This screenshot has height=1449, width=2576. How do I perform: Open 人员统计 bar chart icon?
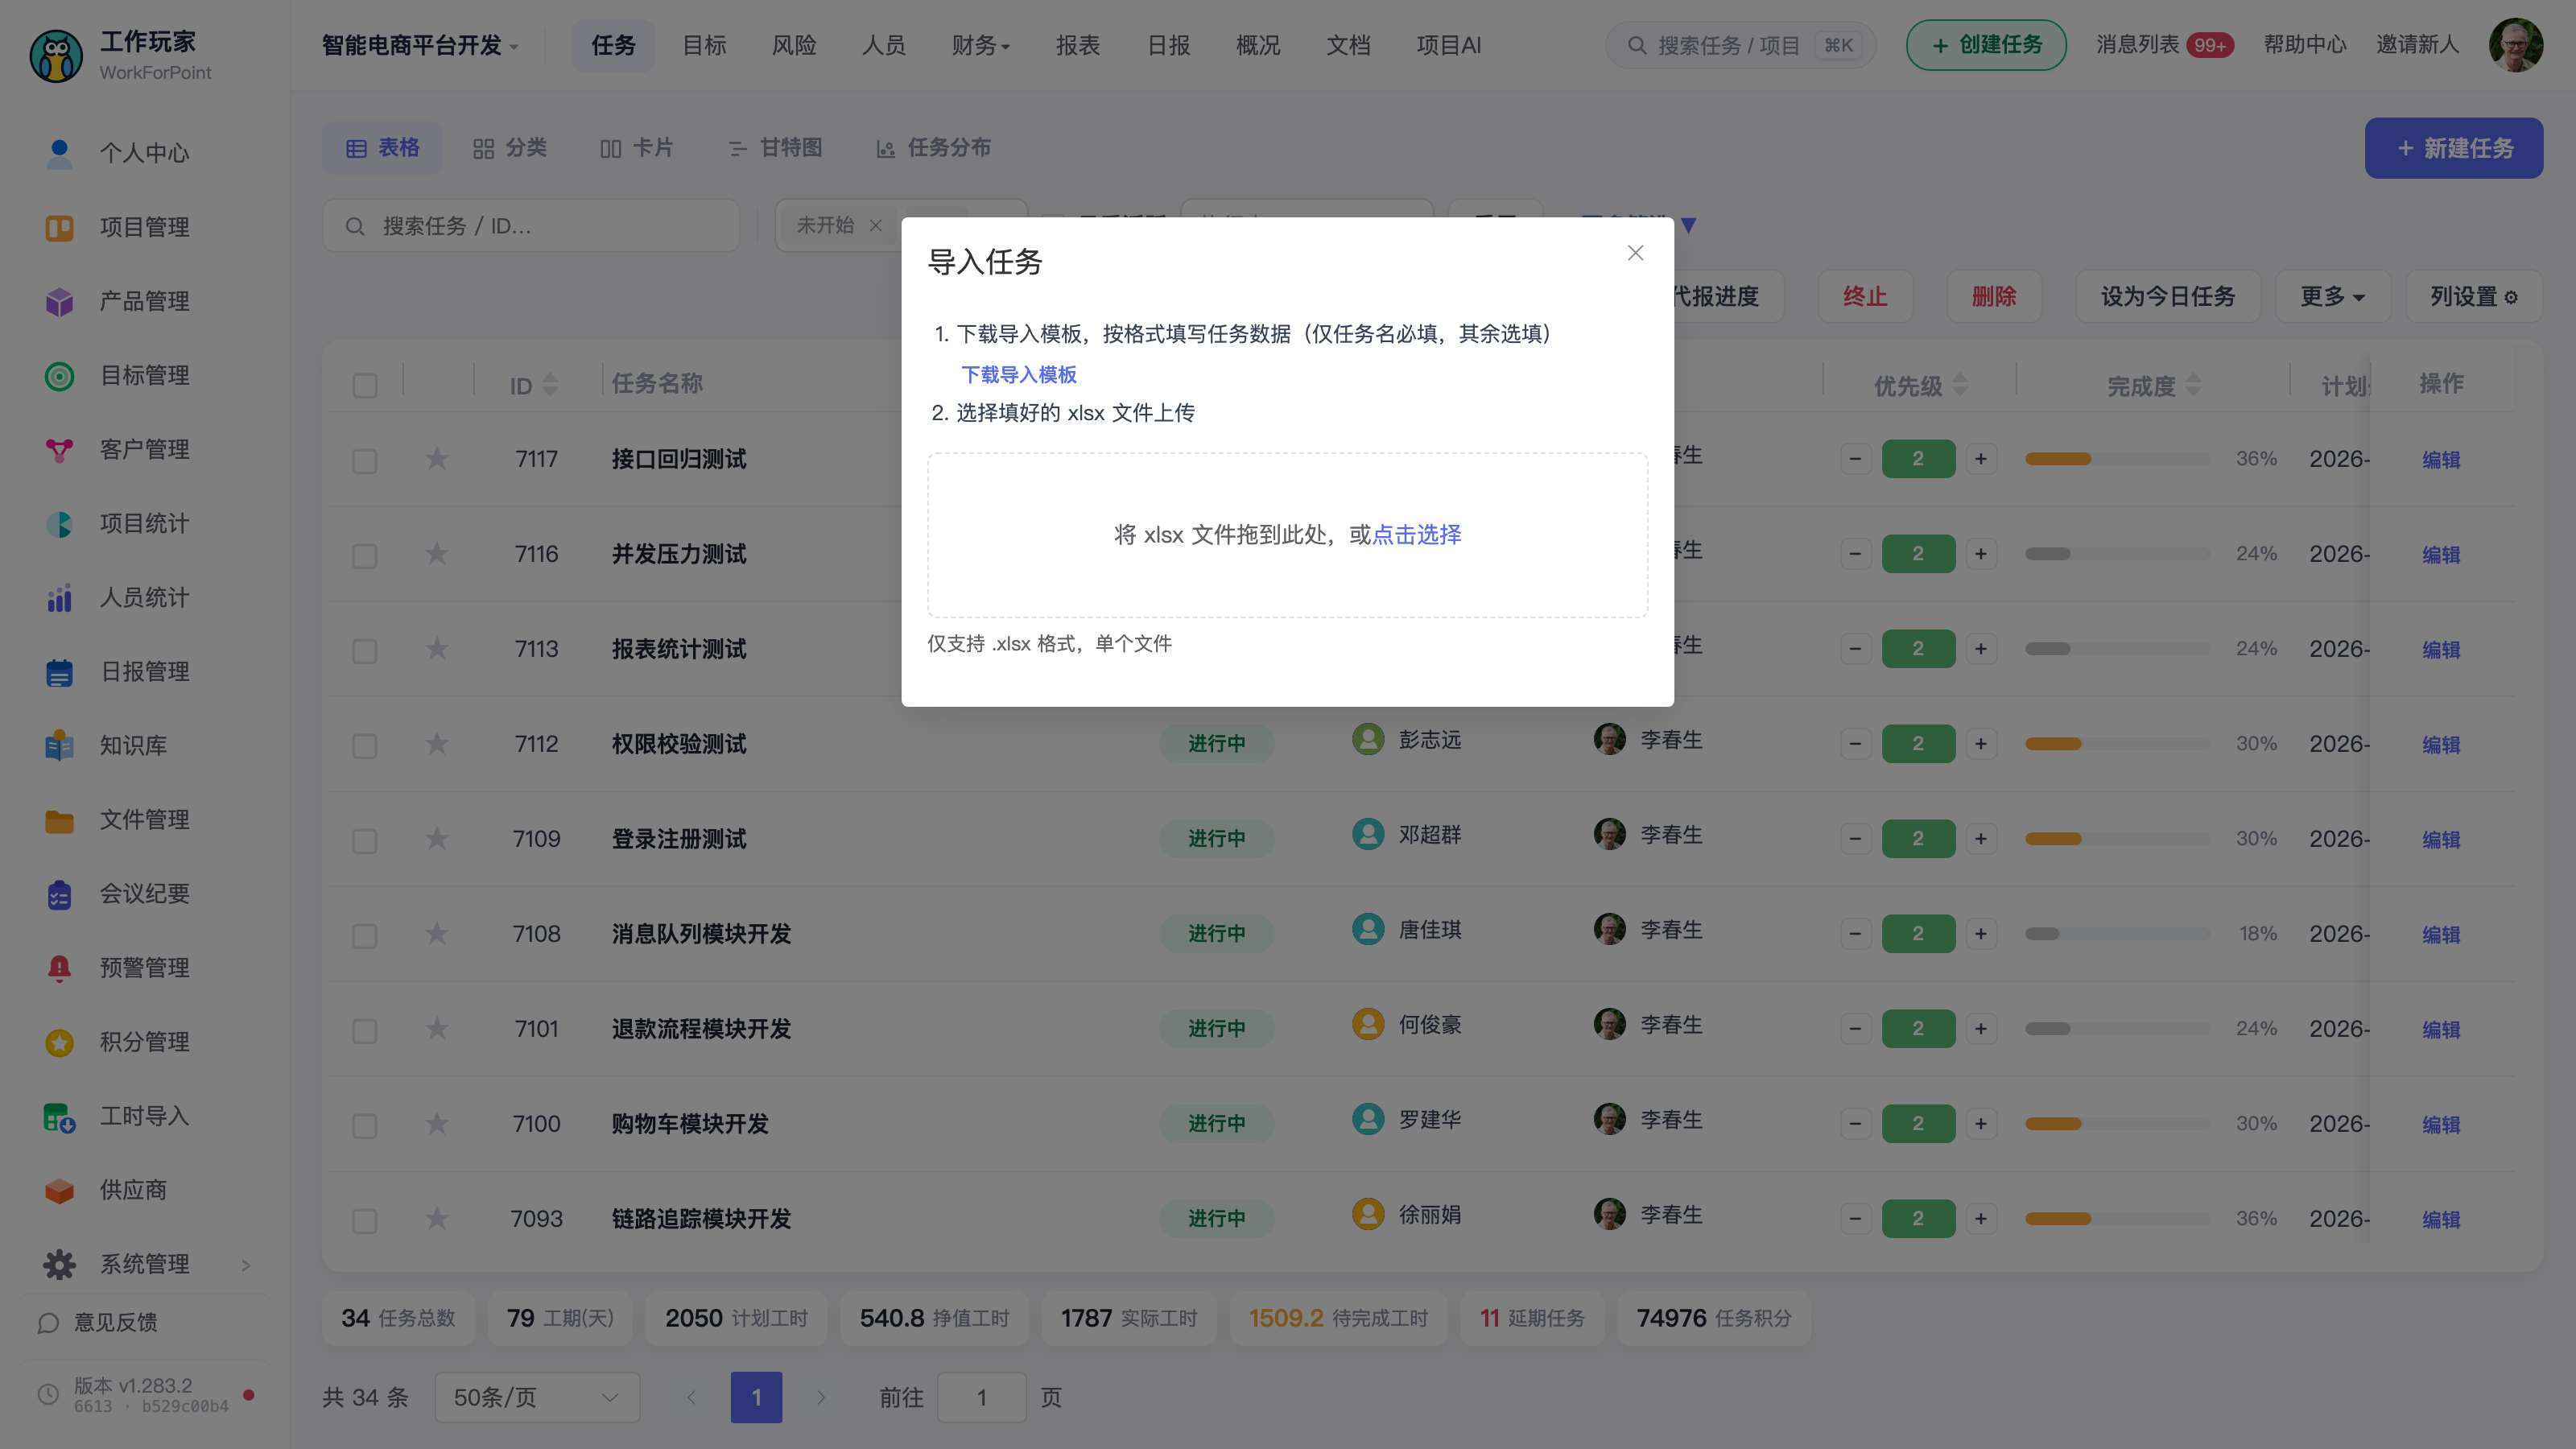point(59,598)
